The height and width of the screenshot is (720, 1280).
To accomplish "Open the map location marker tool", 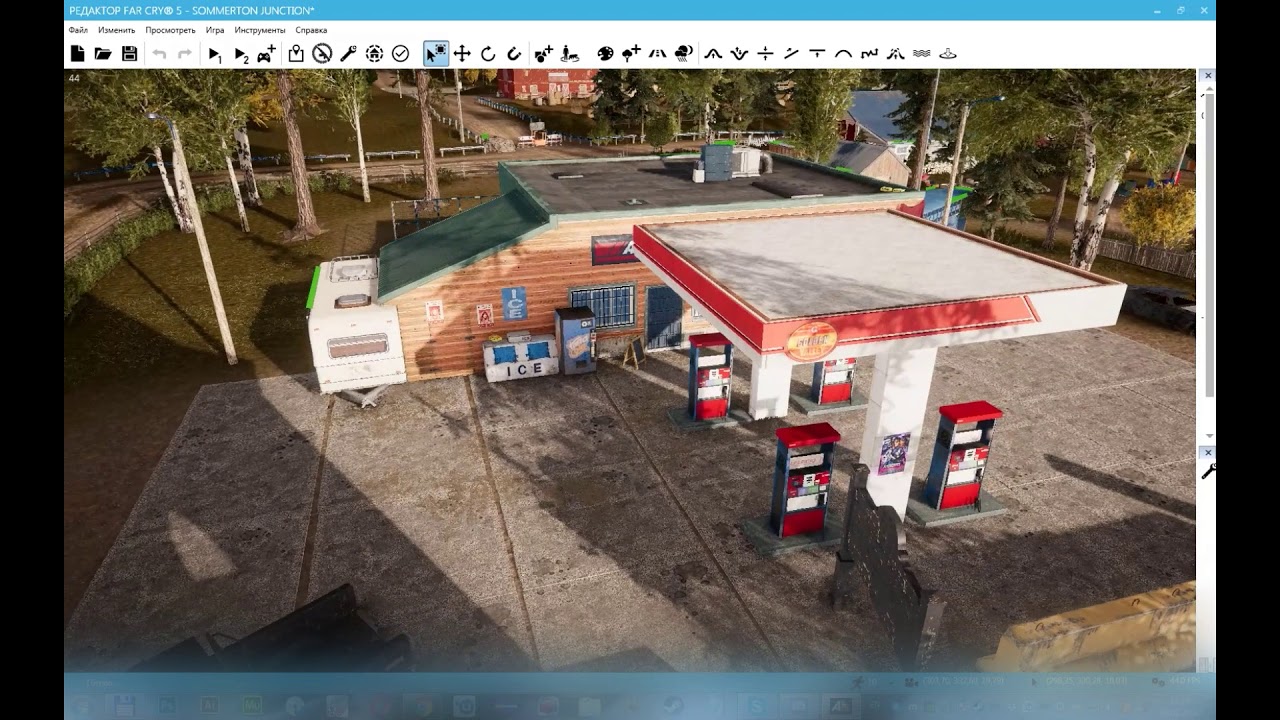I will pyautogui.click(x=296, y=54).
